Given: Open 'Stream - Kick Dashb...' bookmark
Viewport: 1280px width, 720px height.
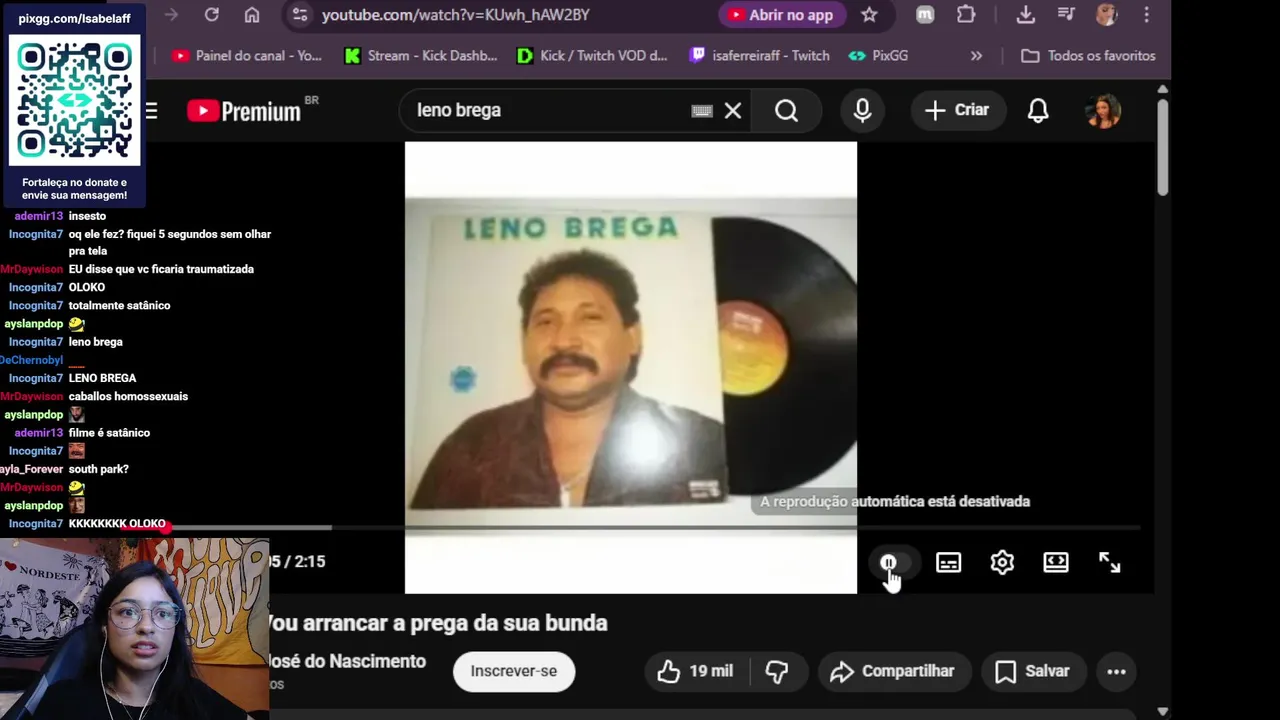Looking at the screenshot, I should click(x=420, y=56).
